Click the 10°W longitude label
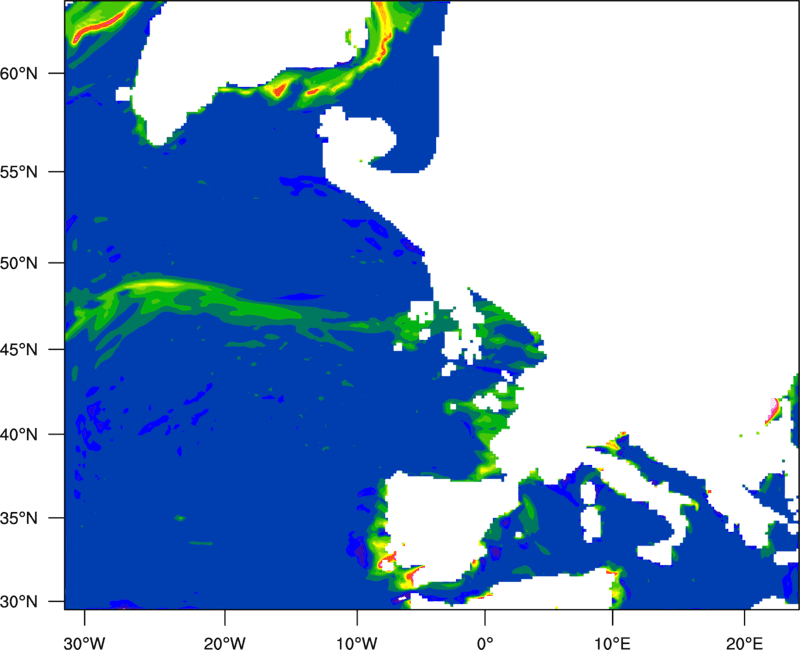Screen dimensions: 800x650 pyautogui.click(x=357, y=643)
